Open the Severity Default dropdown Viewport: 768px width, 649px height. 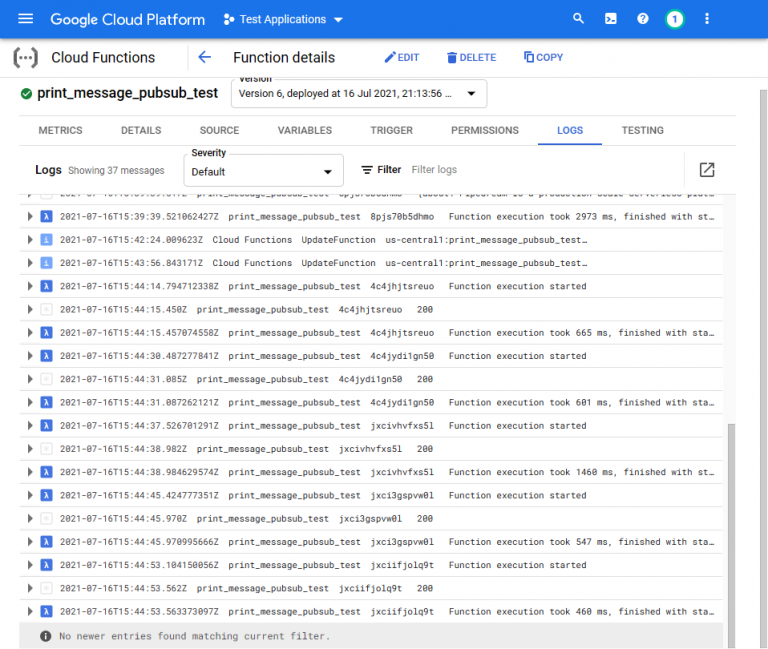[263, 171]
